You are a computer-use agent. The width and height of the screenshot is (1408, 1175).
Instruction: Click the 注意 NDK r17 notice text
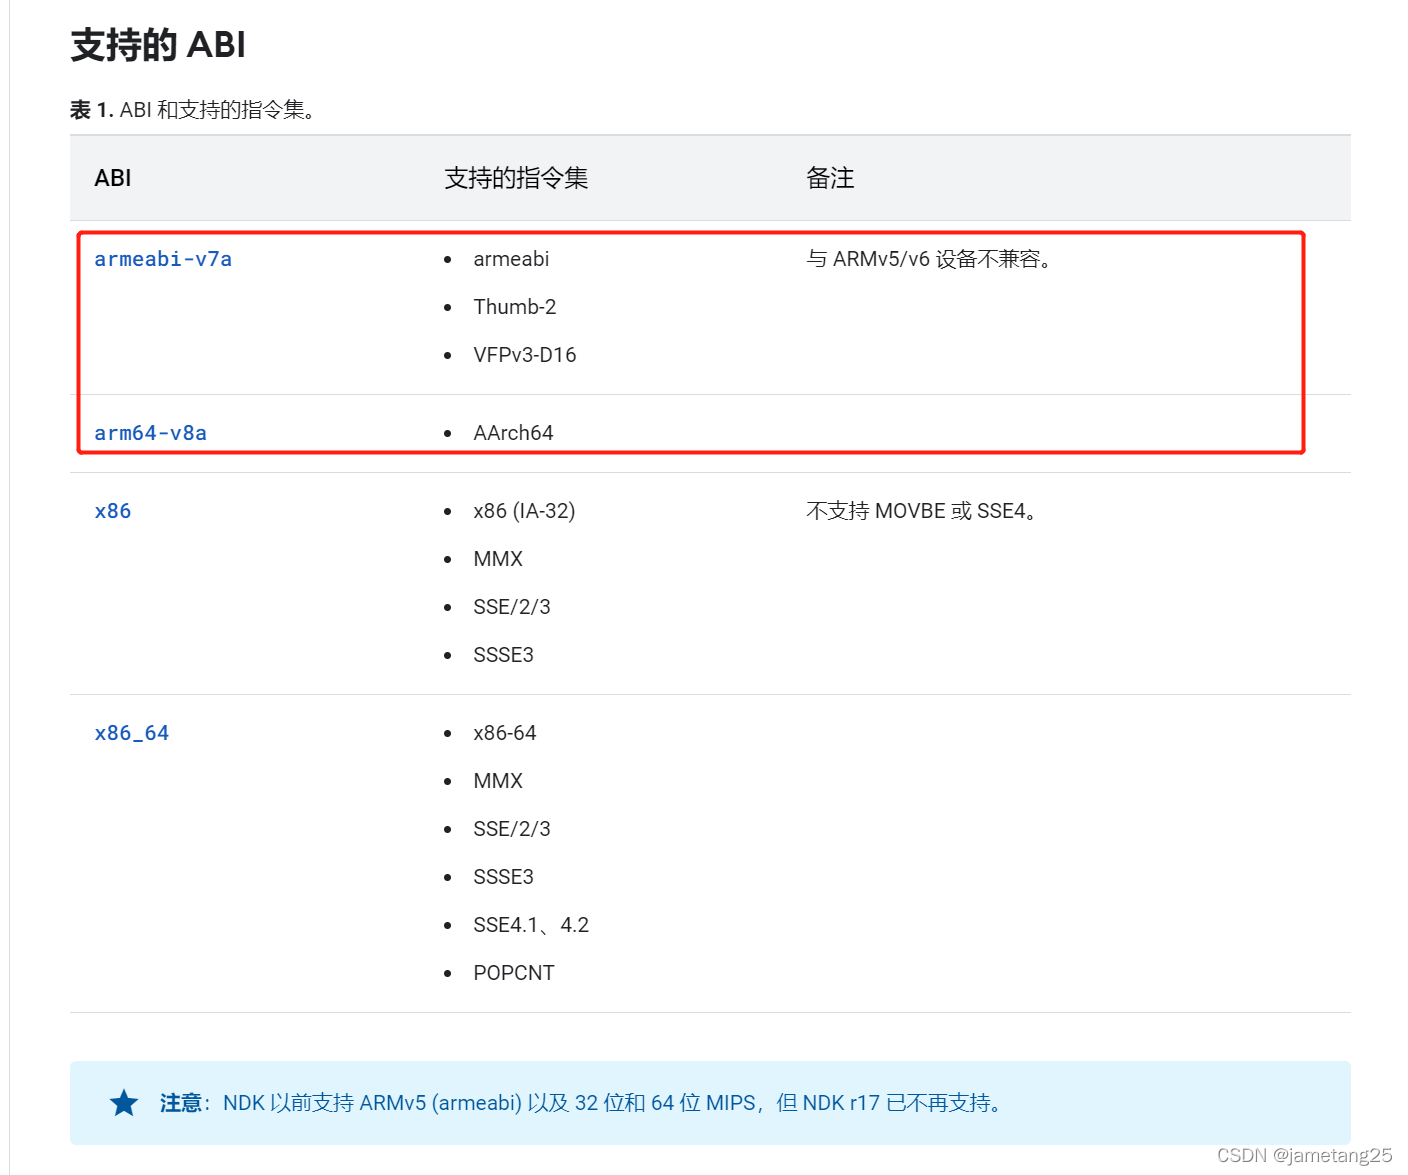point(581,1103)
